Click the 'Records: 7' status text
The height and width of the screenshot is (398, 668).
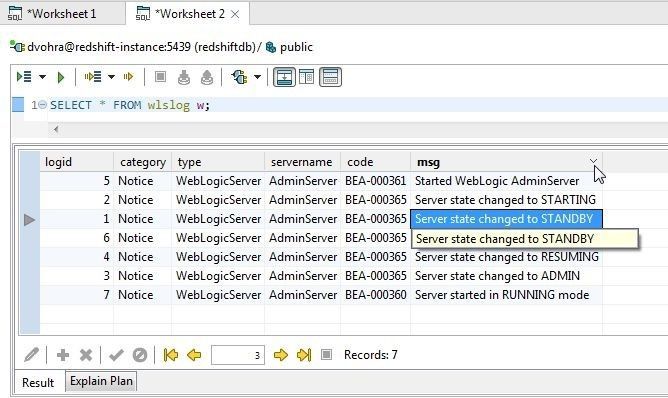[x=371, y=355]
